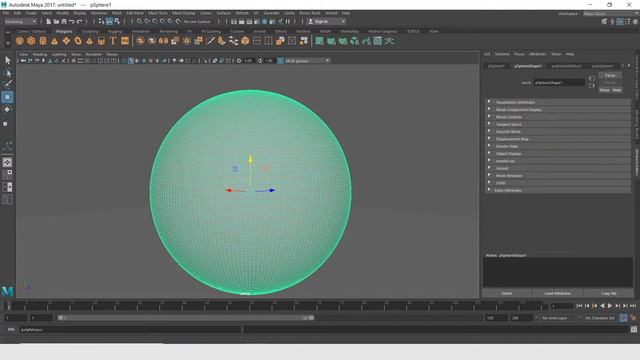Select the four-view panel layout
640x360 pixels.
click(x=7, y=175)
